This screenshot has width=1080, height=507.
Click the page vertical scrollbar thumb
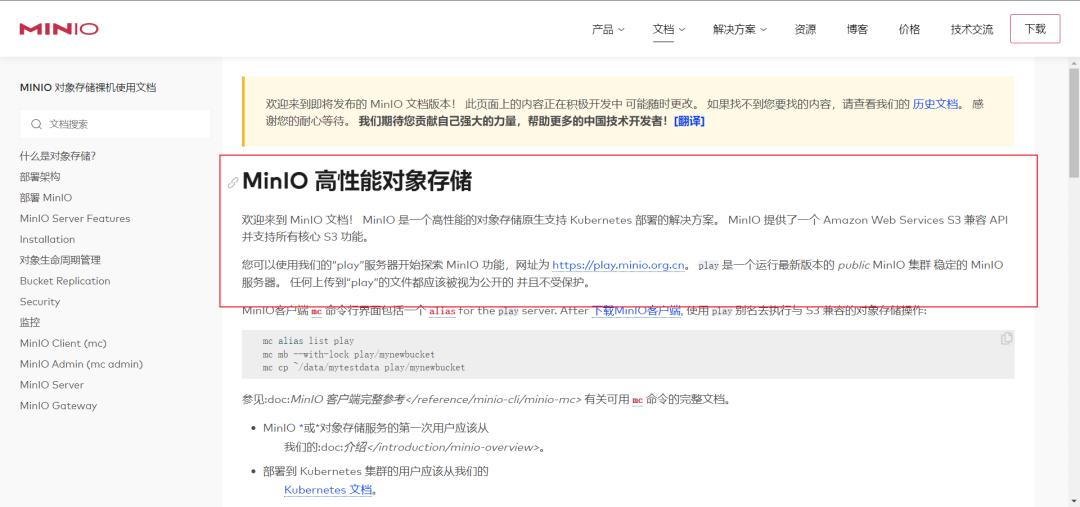1074,123
